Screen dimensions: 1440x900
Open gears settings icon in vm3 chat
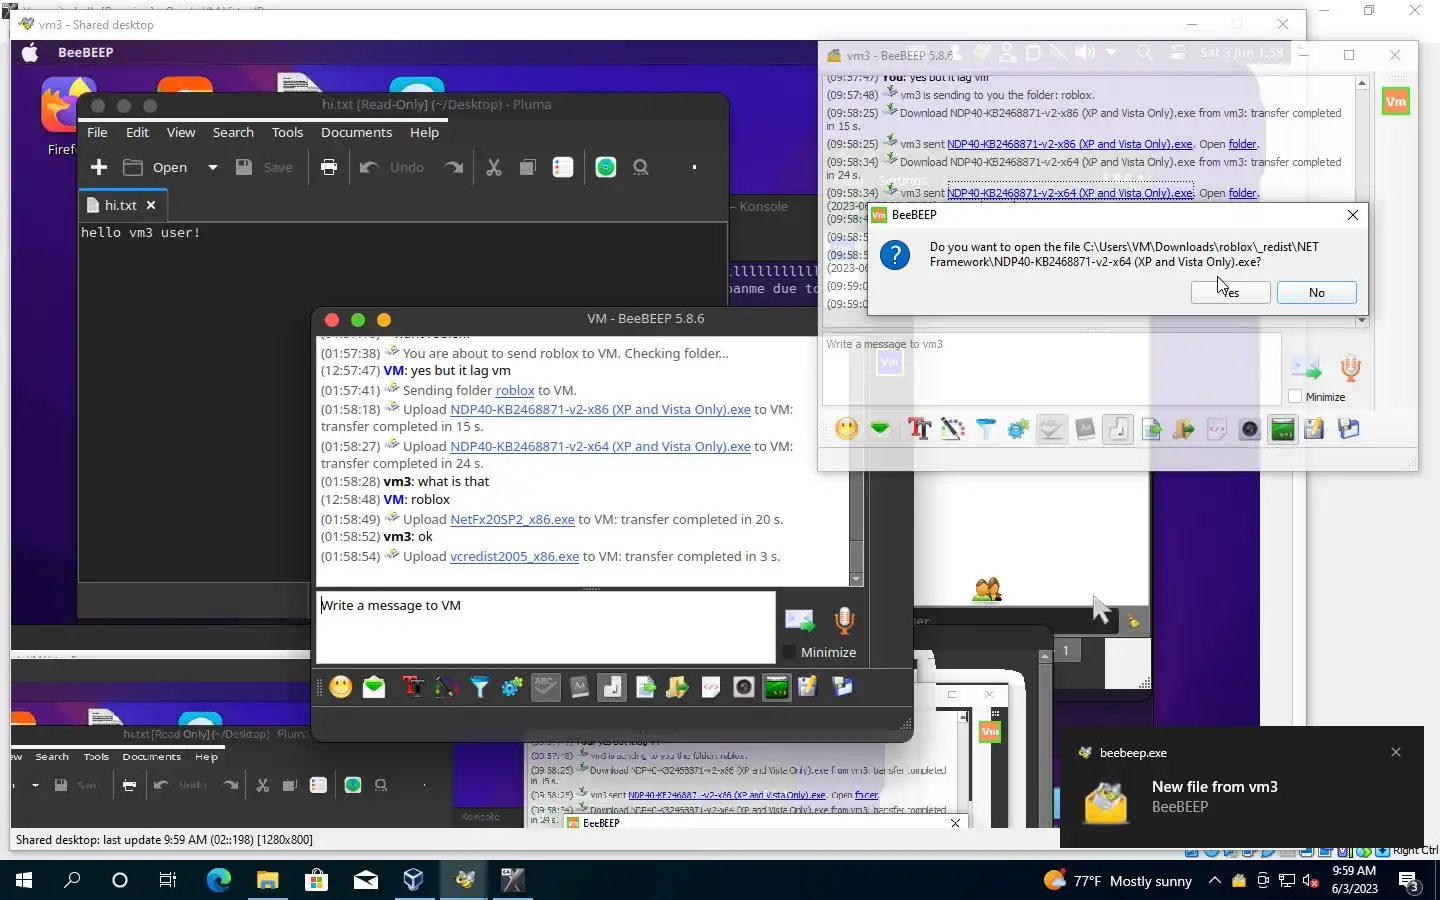pos(1018,429)
